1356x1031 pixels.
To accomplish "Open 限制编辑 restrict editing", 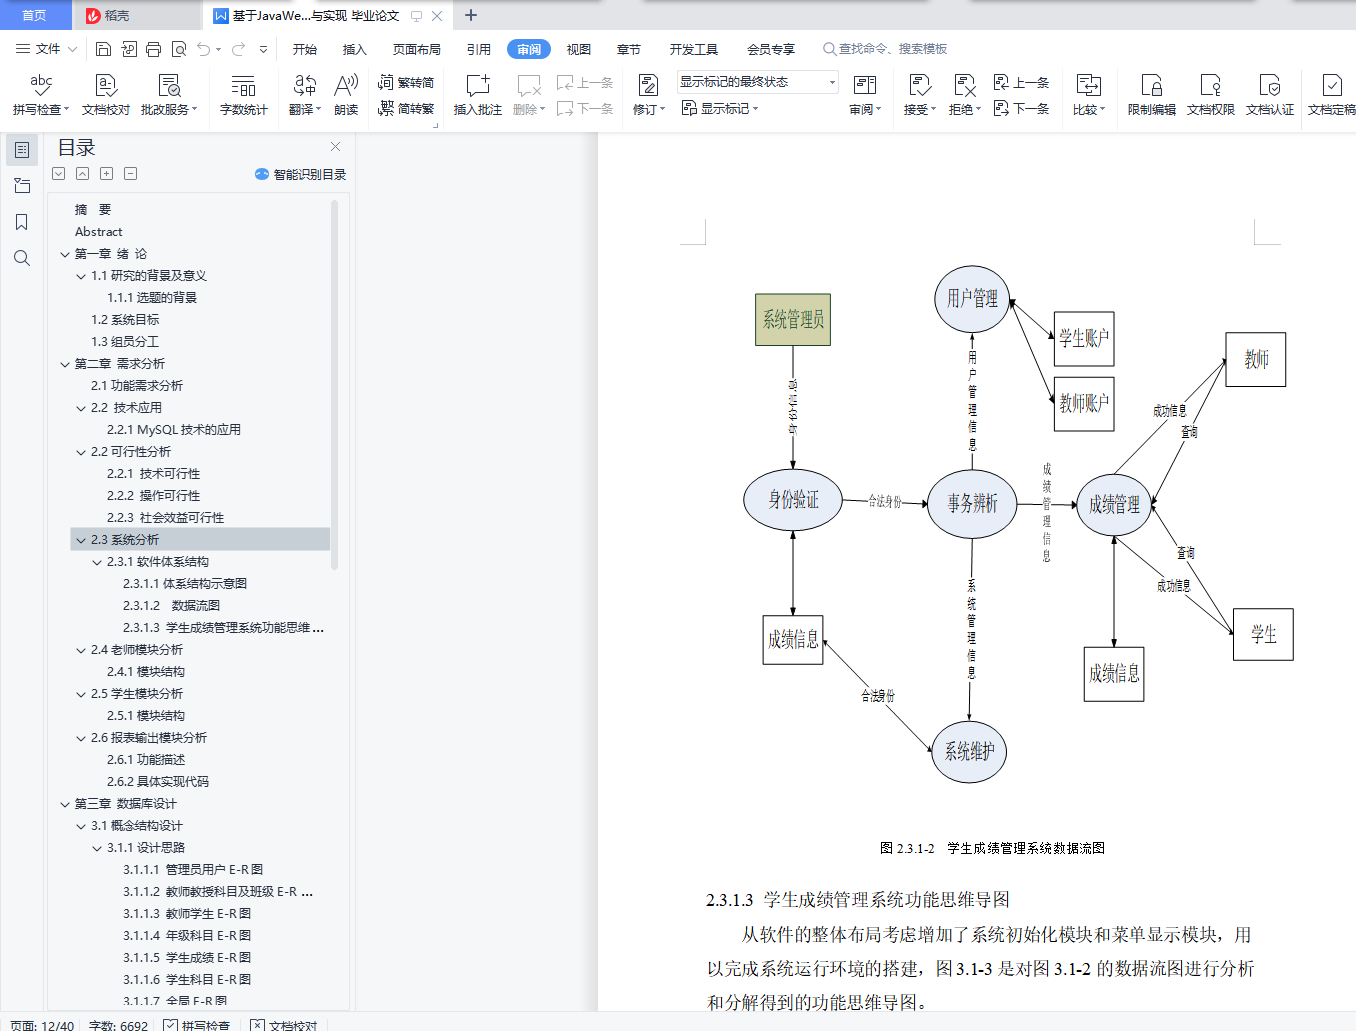I will [1152, 95].
